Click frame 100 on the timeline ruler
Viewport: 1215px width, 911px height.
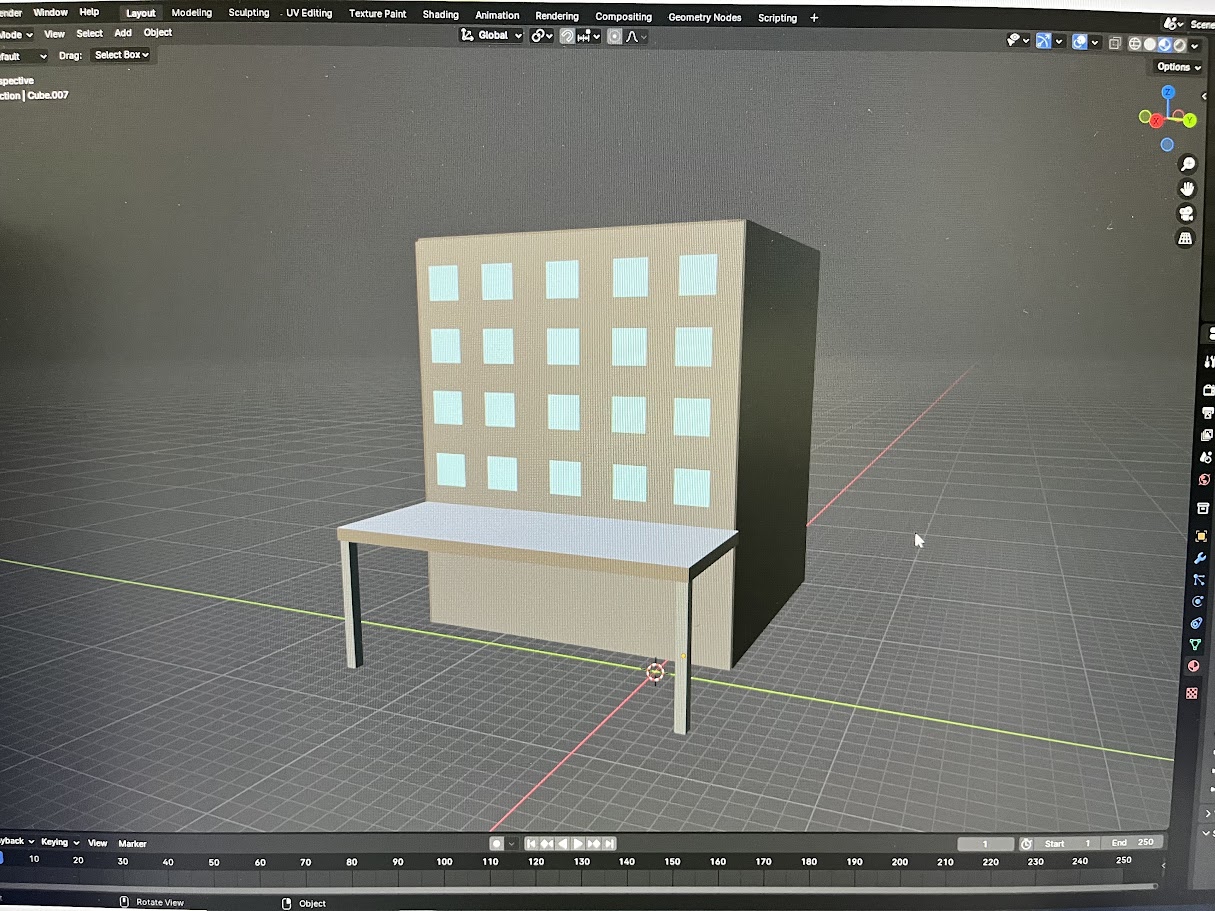pos(444,861)
